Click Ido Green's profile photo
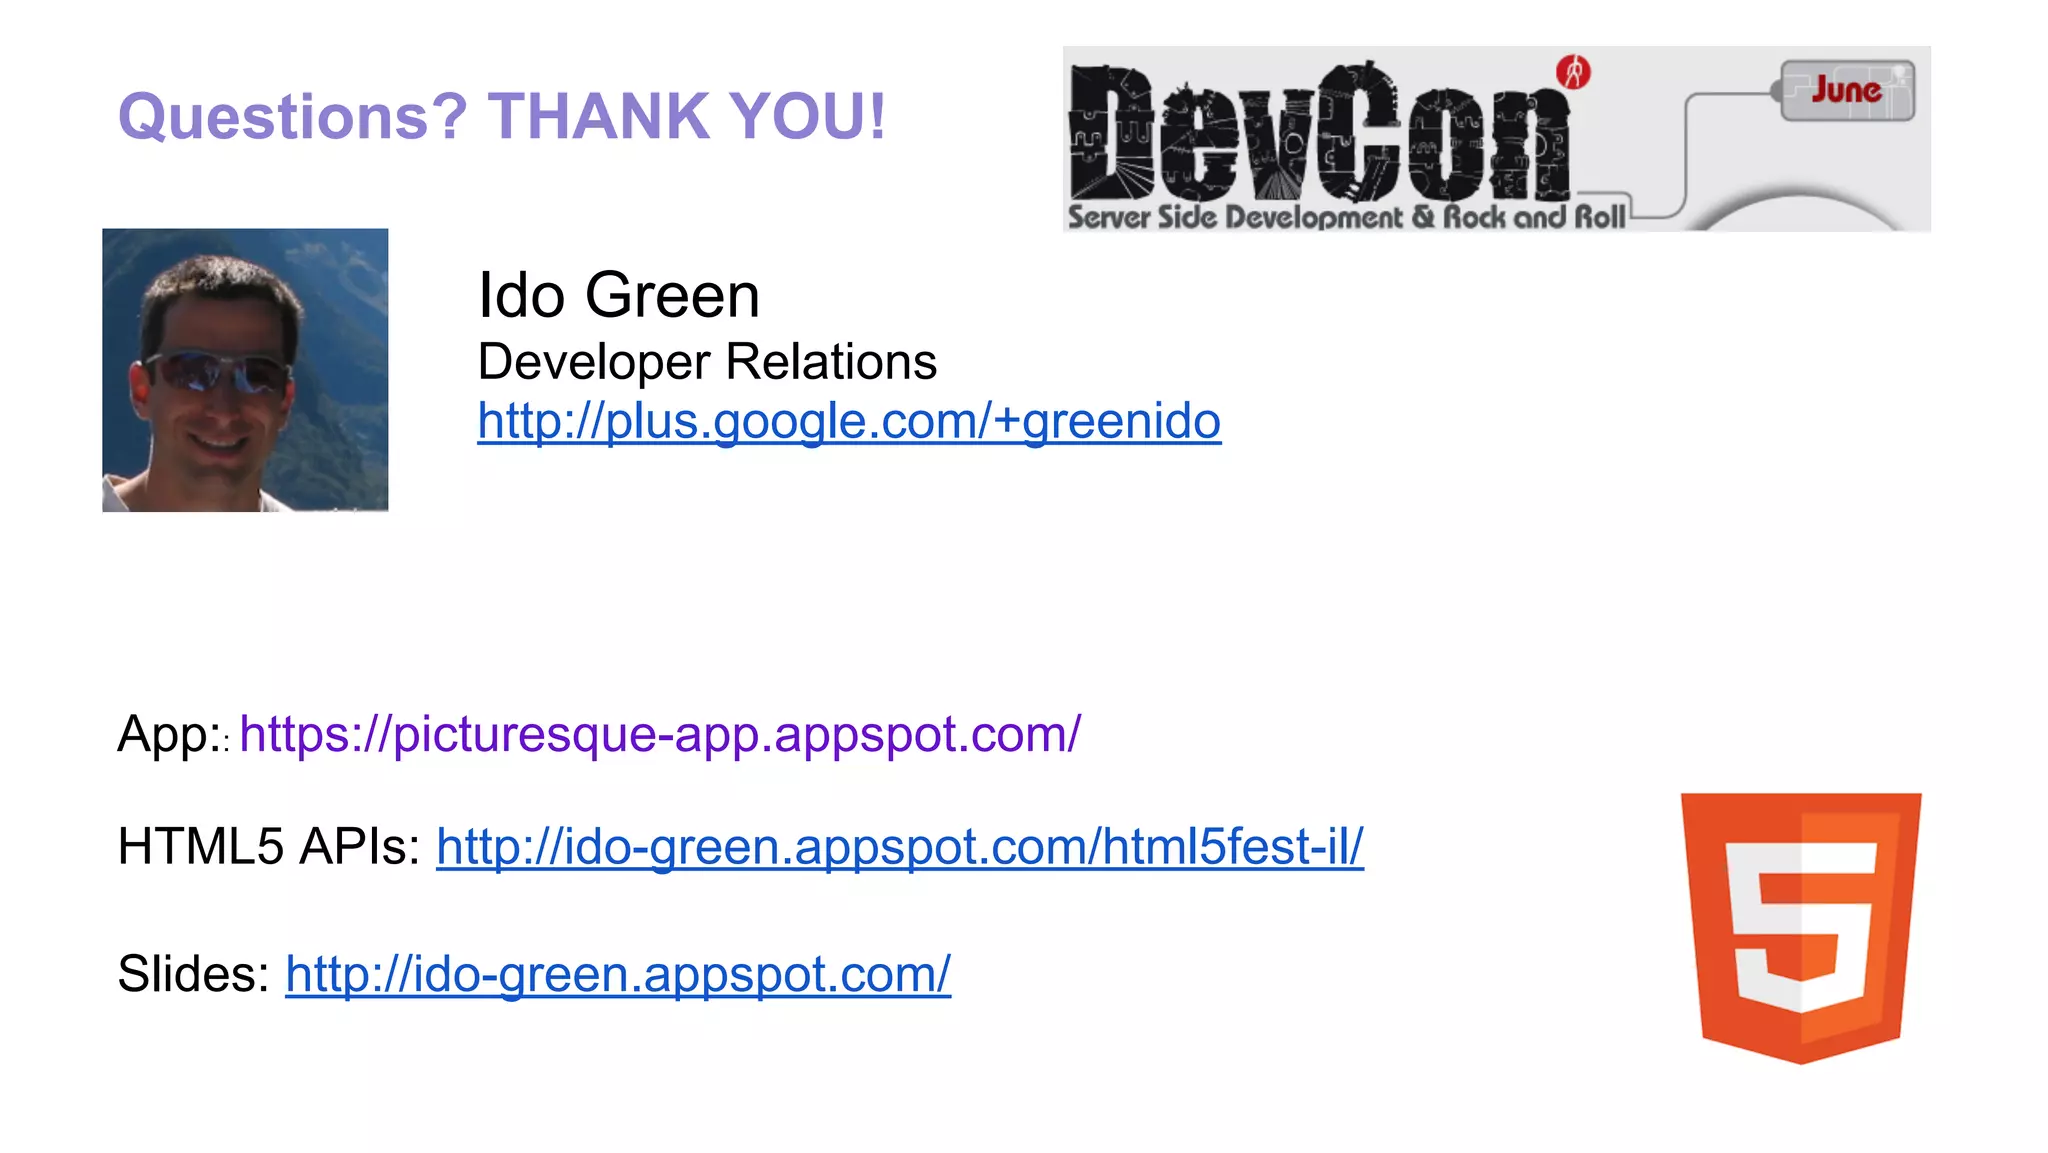The width and height of the screenshot is (2048, 1153). pos(245,370)
